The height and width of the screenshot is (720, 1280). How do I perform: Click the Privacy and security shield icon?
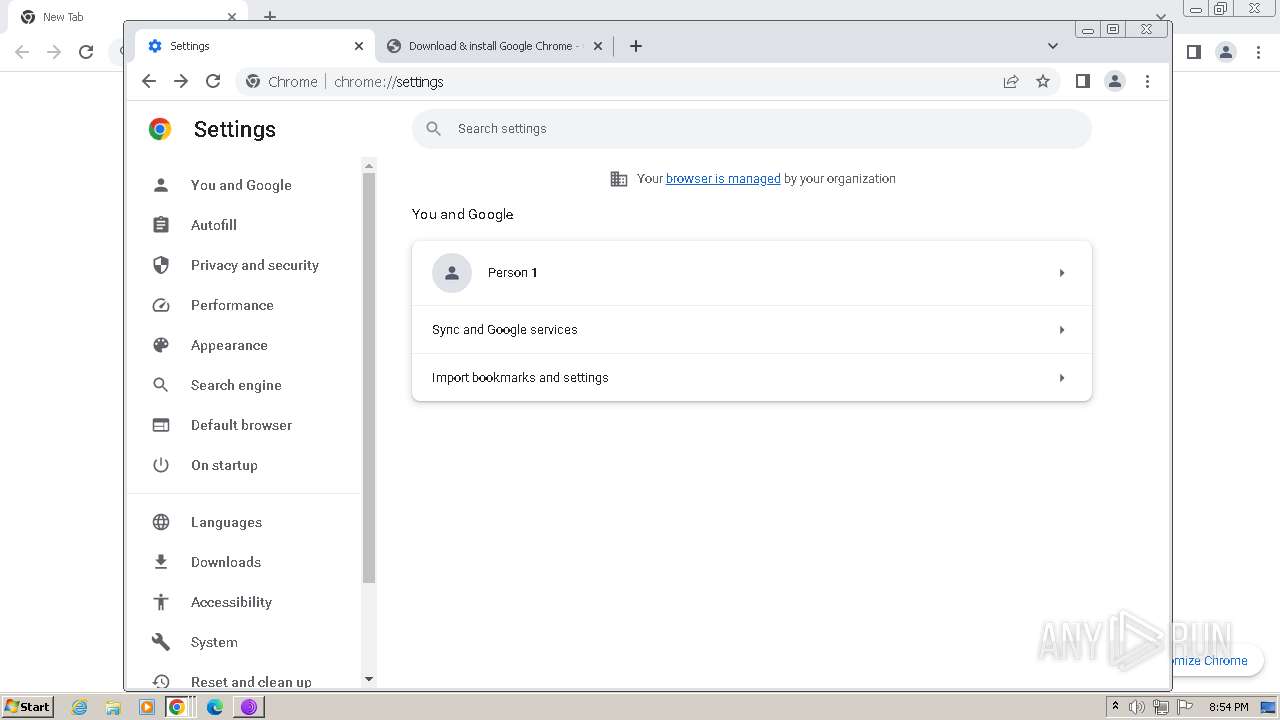click(x=160, y=265)
